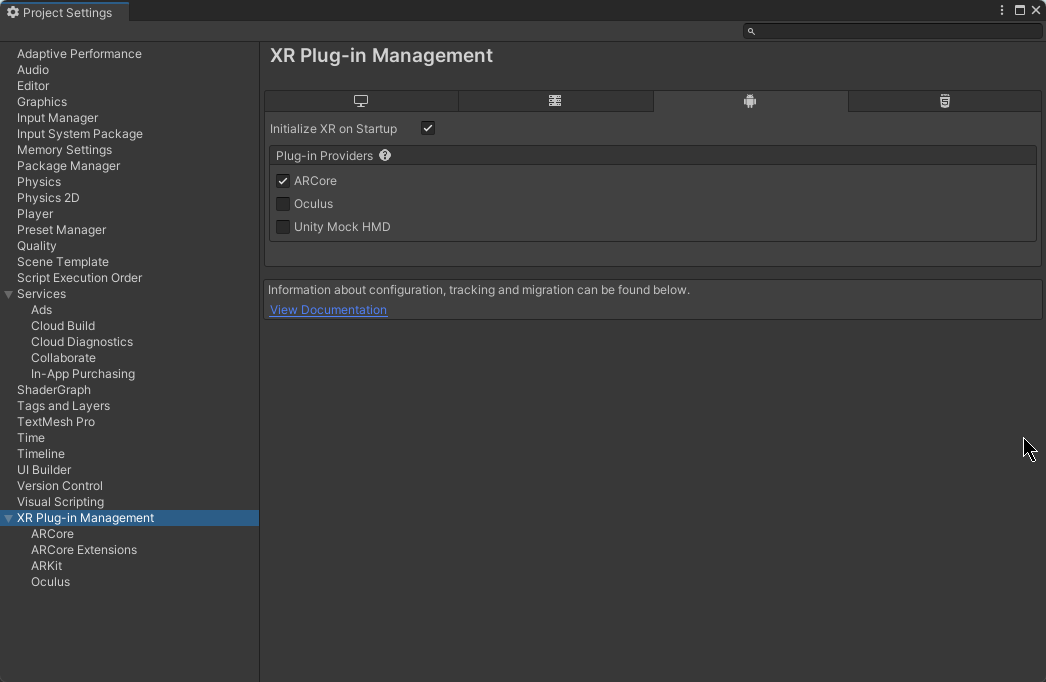Screen dimensions: 1046x682
Task: Open the ARCore Extensions settings
Action: click(84, 550)
